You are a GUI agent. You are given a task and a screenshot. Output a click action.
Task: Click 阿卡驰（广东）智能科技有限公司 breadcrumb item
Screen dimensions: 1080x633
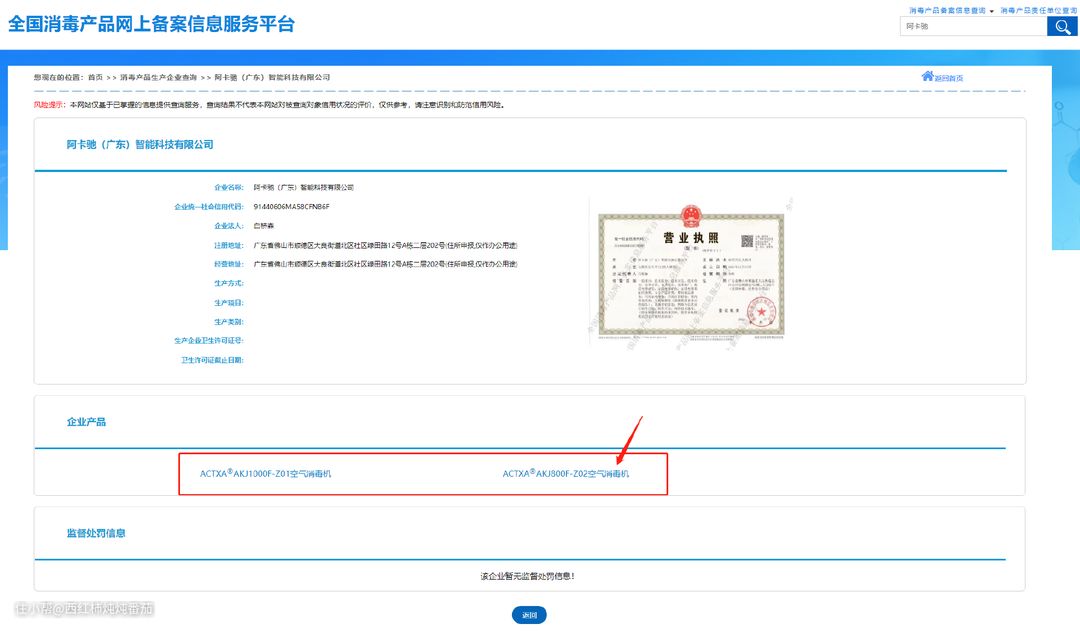click(x=272, y=77)
